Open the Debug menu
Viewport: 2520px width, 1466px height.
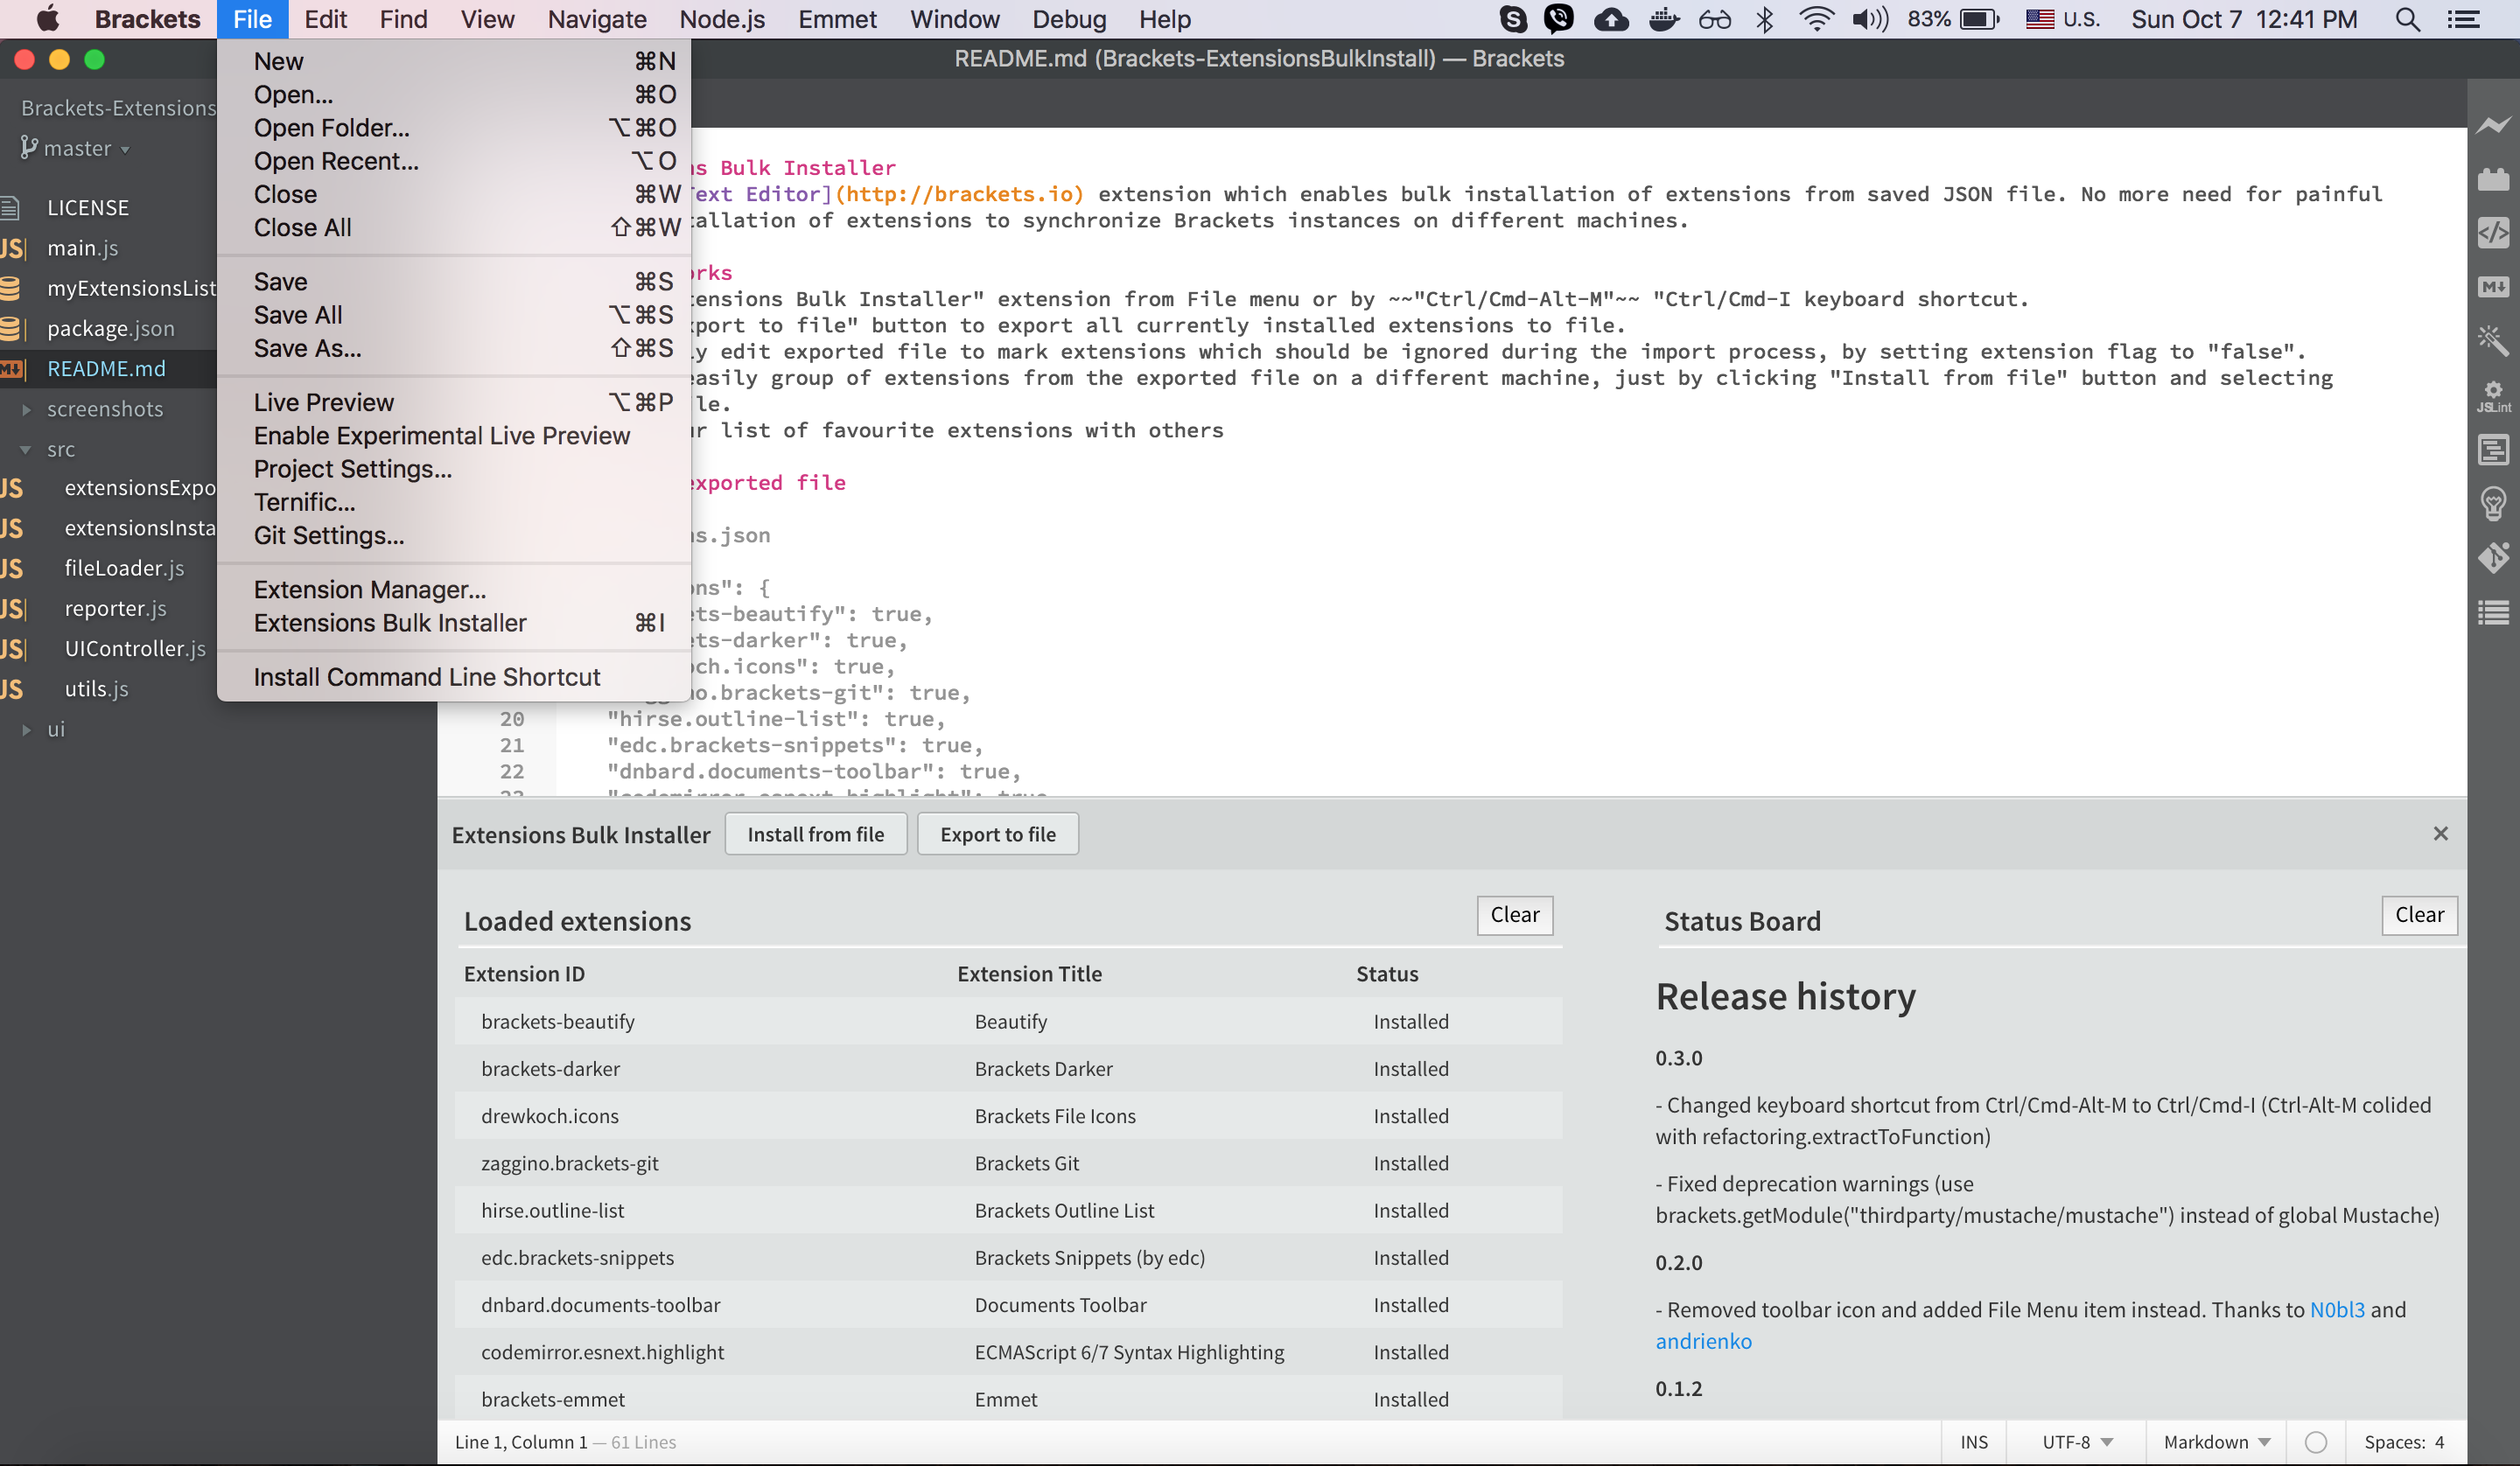pos(1069,19)
